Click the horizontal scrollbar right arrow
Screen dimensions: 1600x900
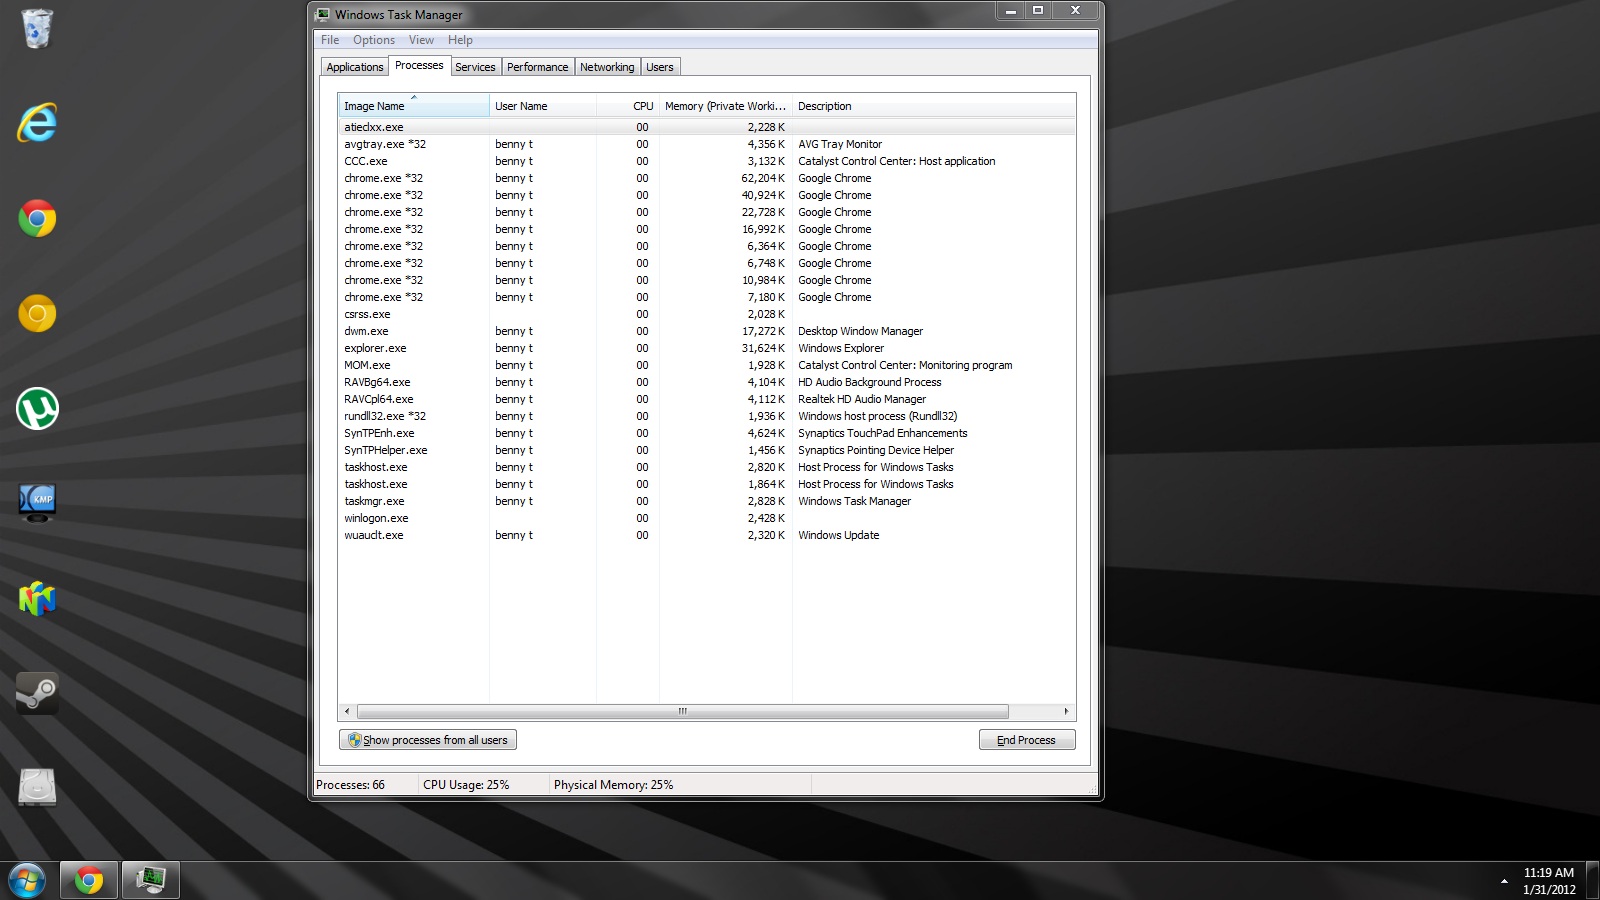(1067, 712)
